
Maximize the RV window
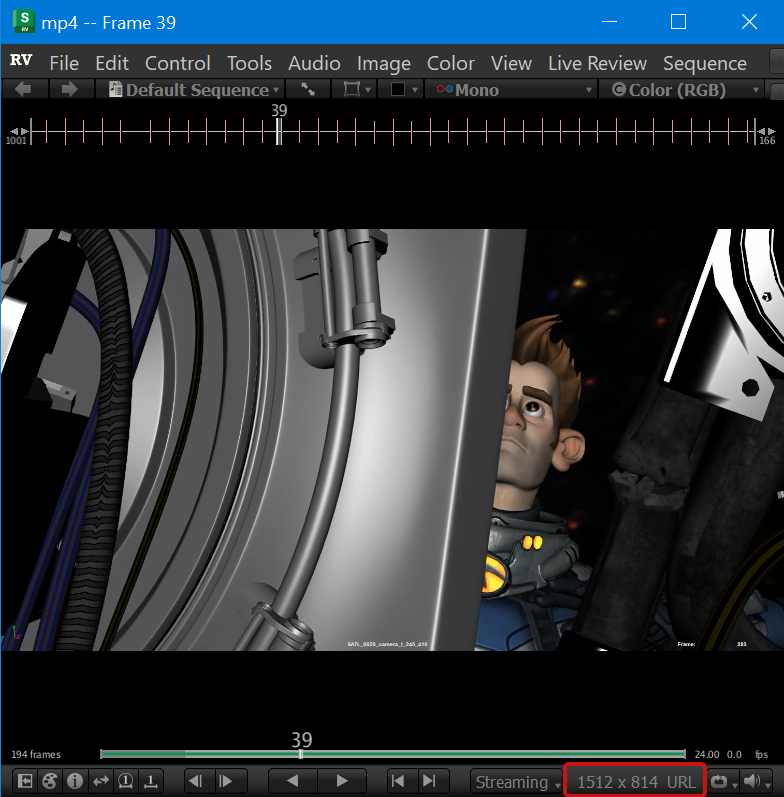click(678, 22)
